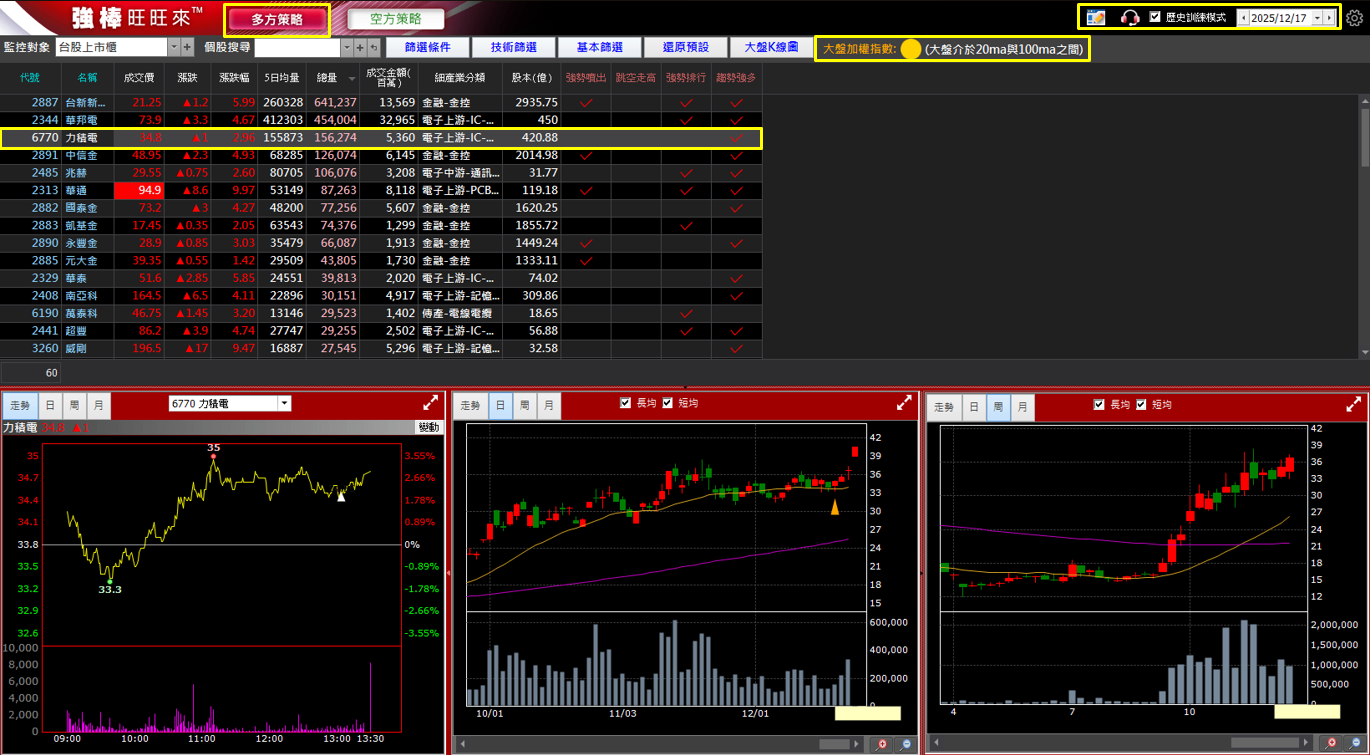Switch to 空方策略 tab
This screenshot has height=755, width=1370.
(x=395, y=19)
